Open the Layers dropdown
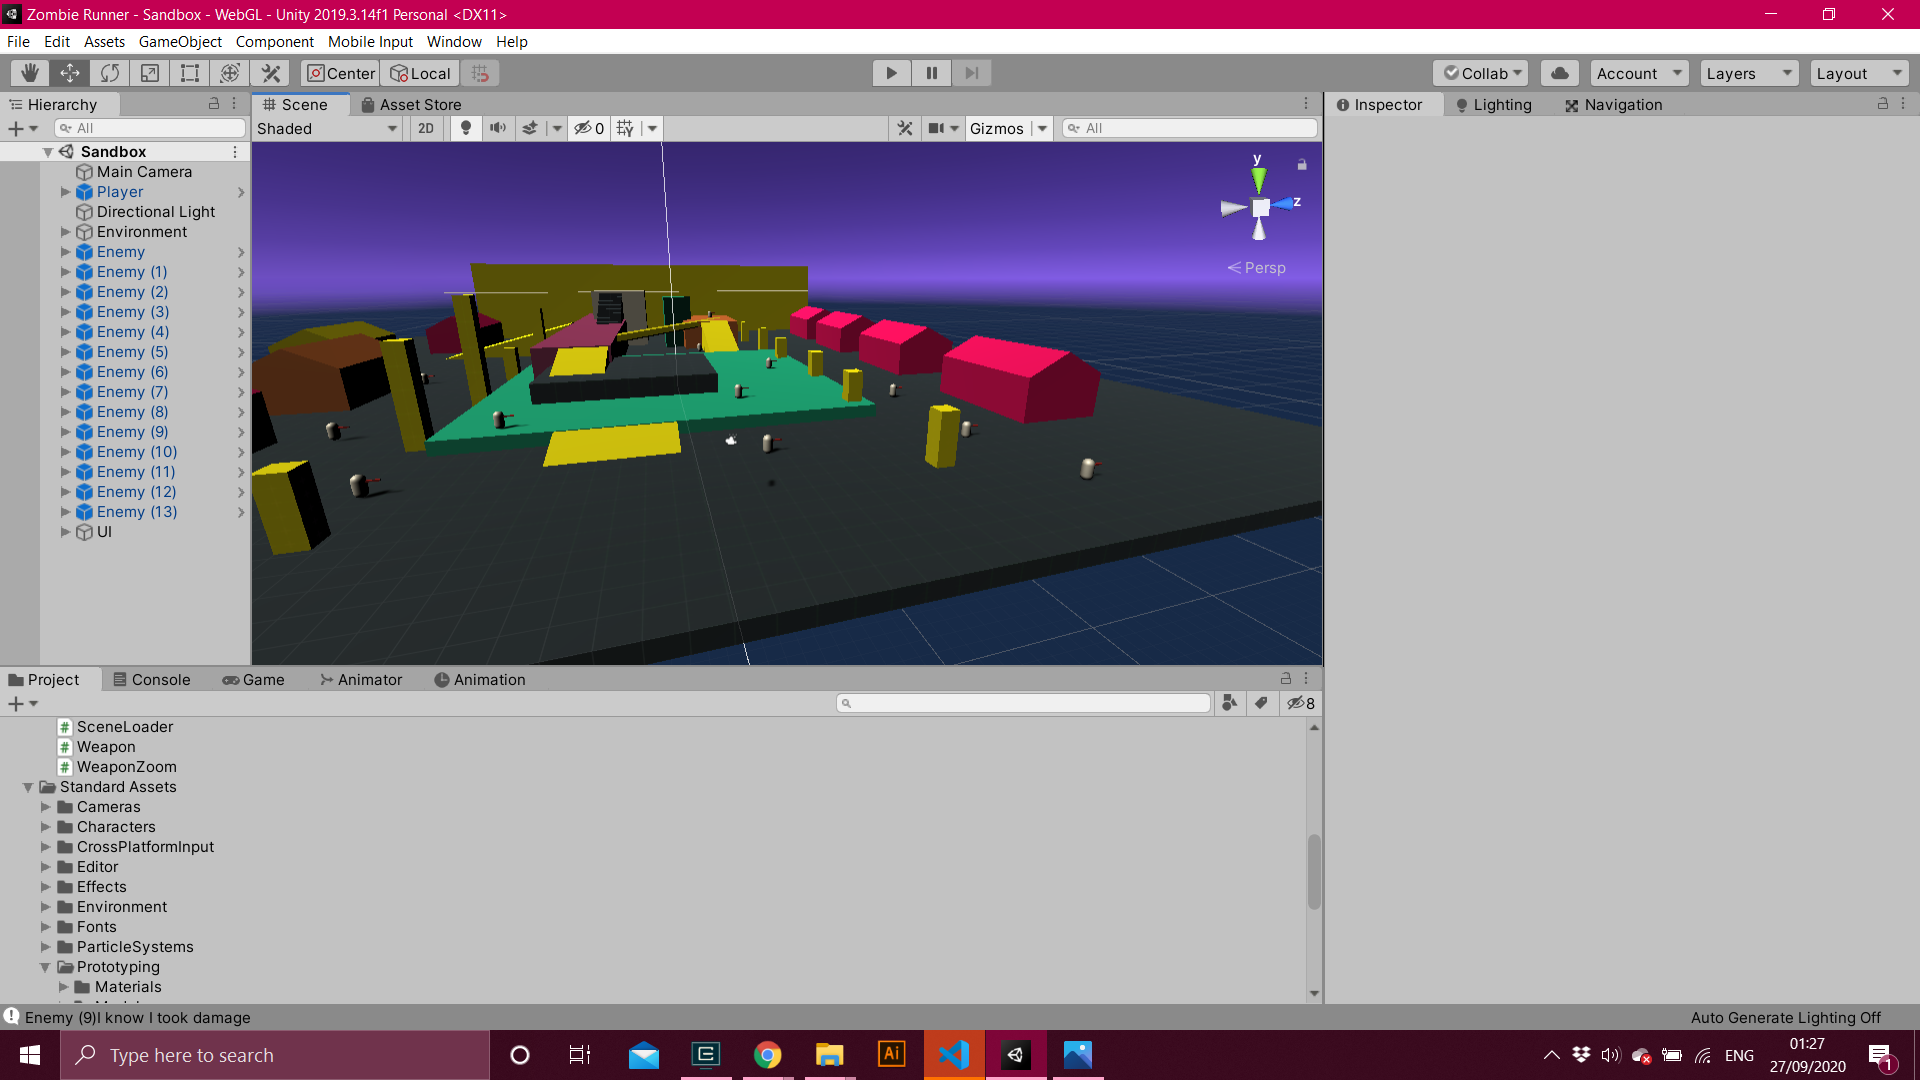The image size is (1920, 1080). coord(1748,73)
